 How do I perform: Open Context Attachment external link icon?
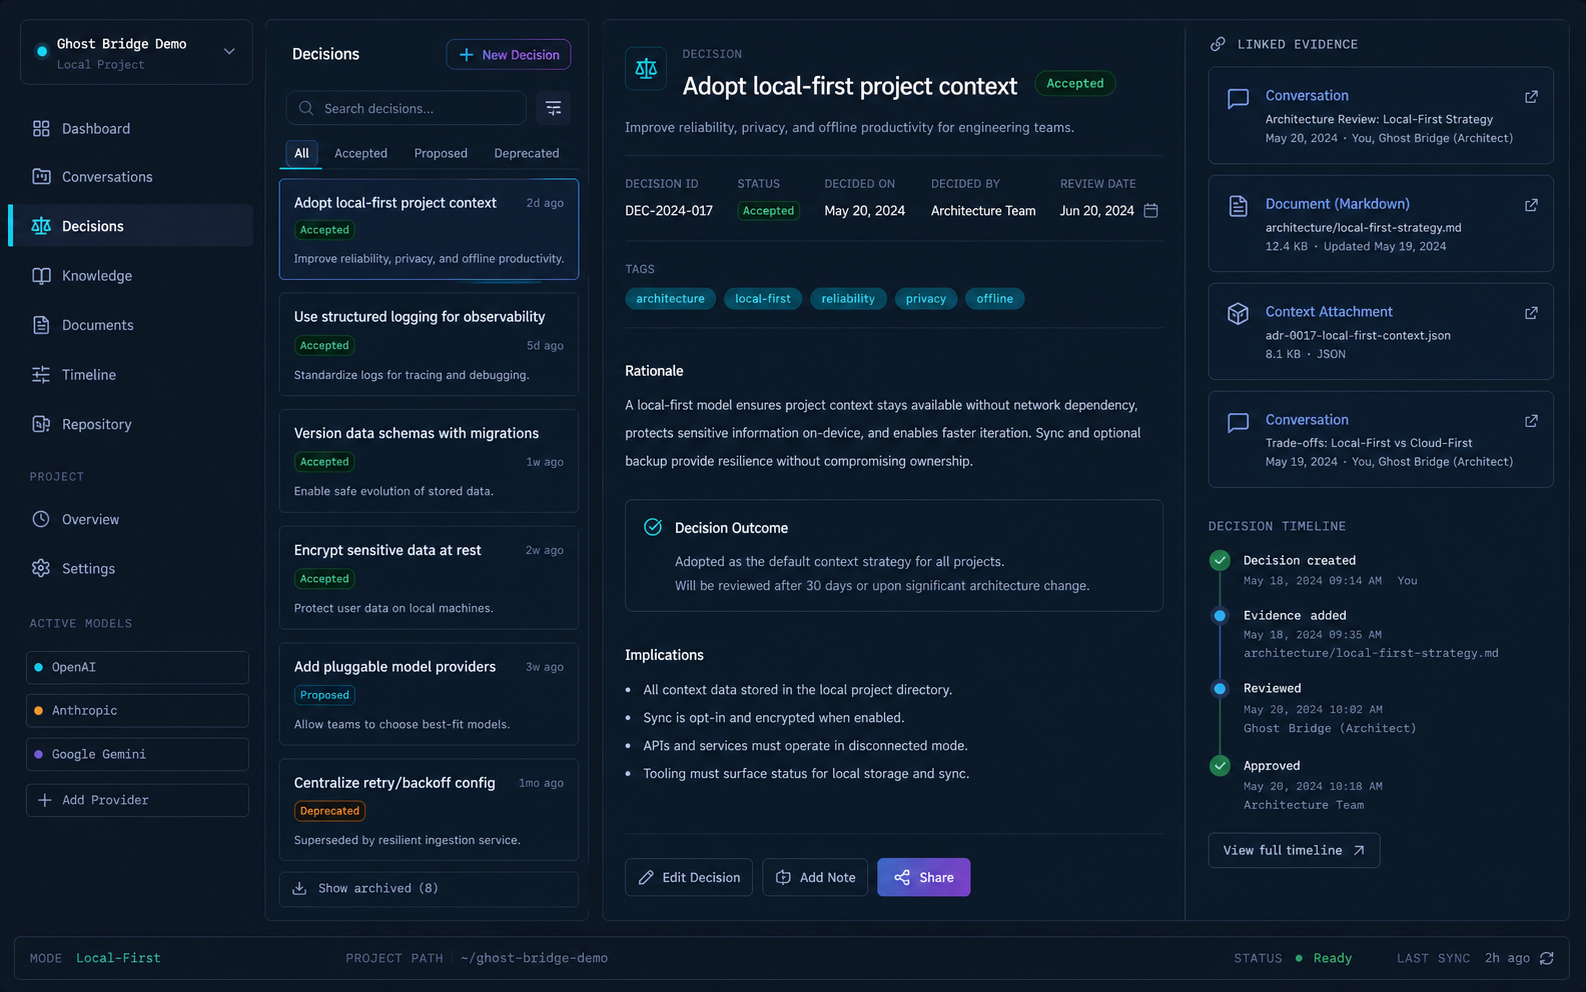click(1531, 313)
